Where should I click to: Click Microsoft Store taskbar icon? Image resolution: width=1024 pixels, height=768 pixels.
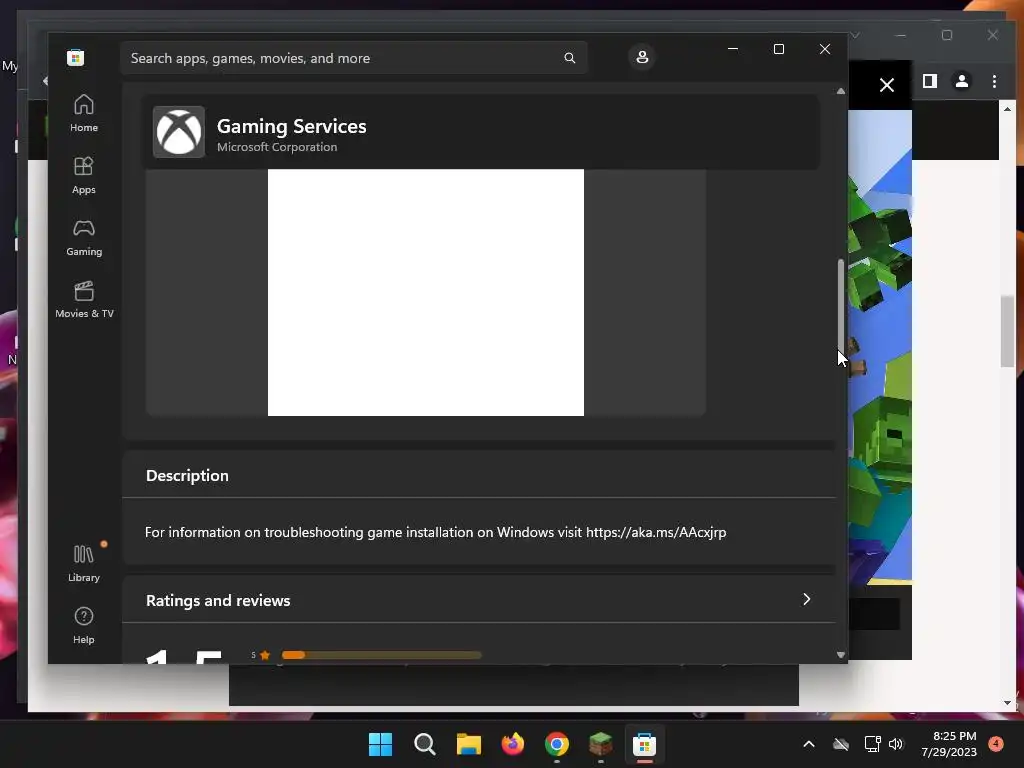[x=645, y=744]
